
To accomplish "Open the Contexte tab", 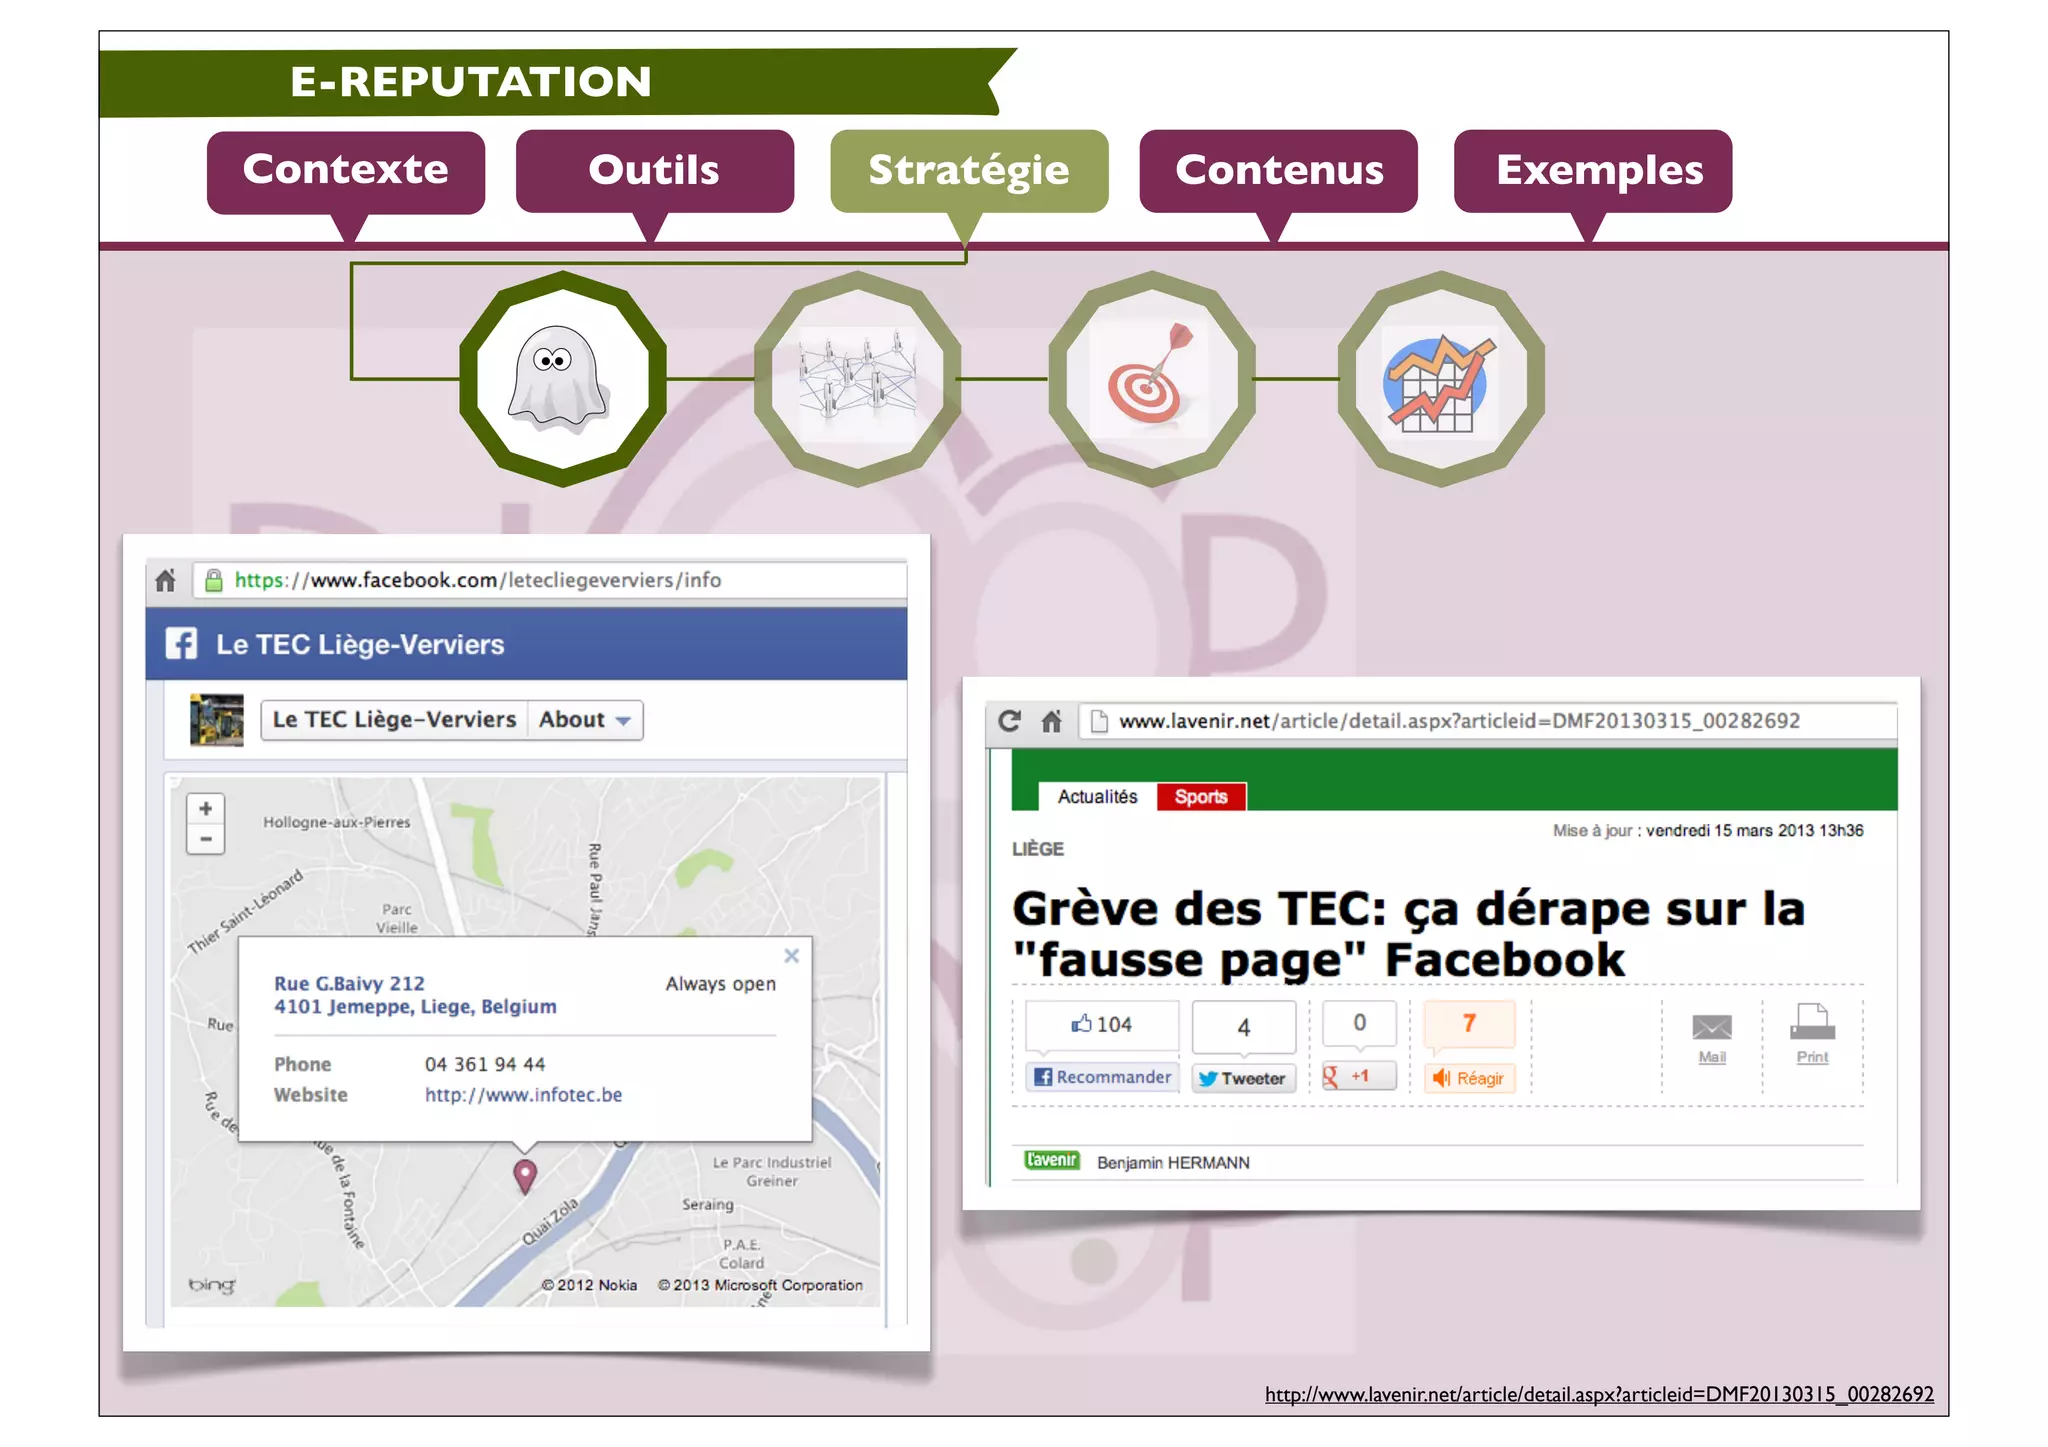I will pyautogui.click(x=346, y=171).
